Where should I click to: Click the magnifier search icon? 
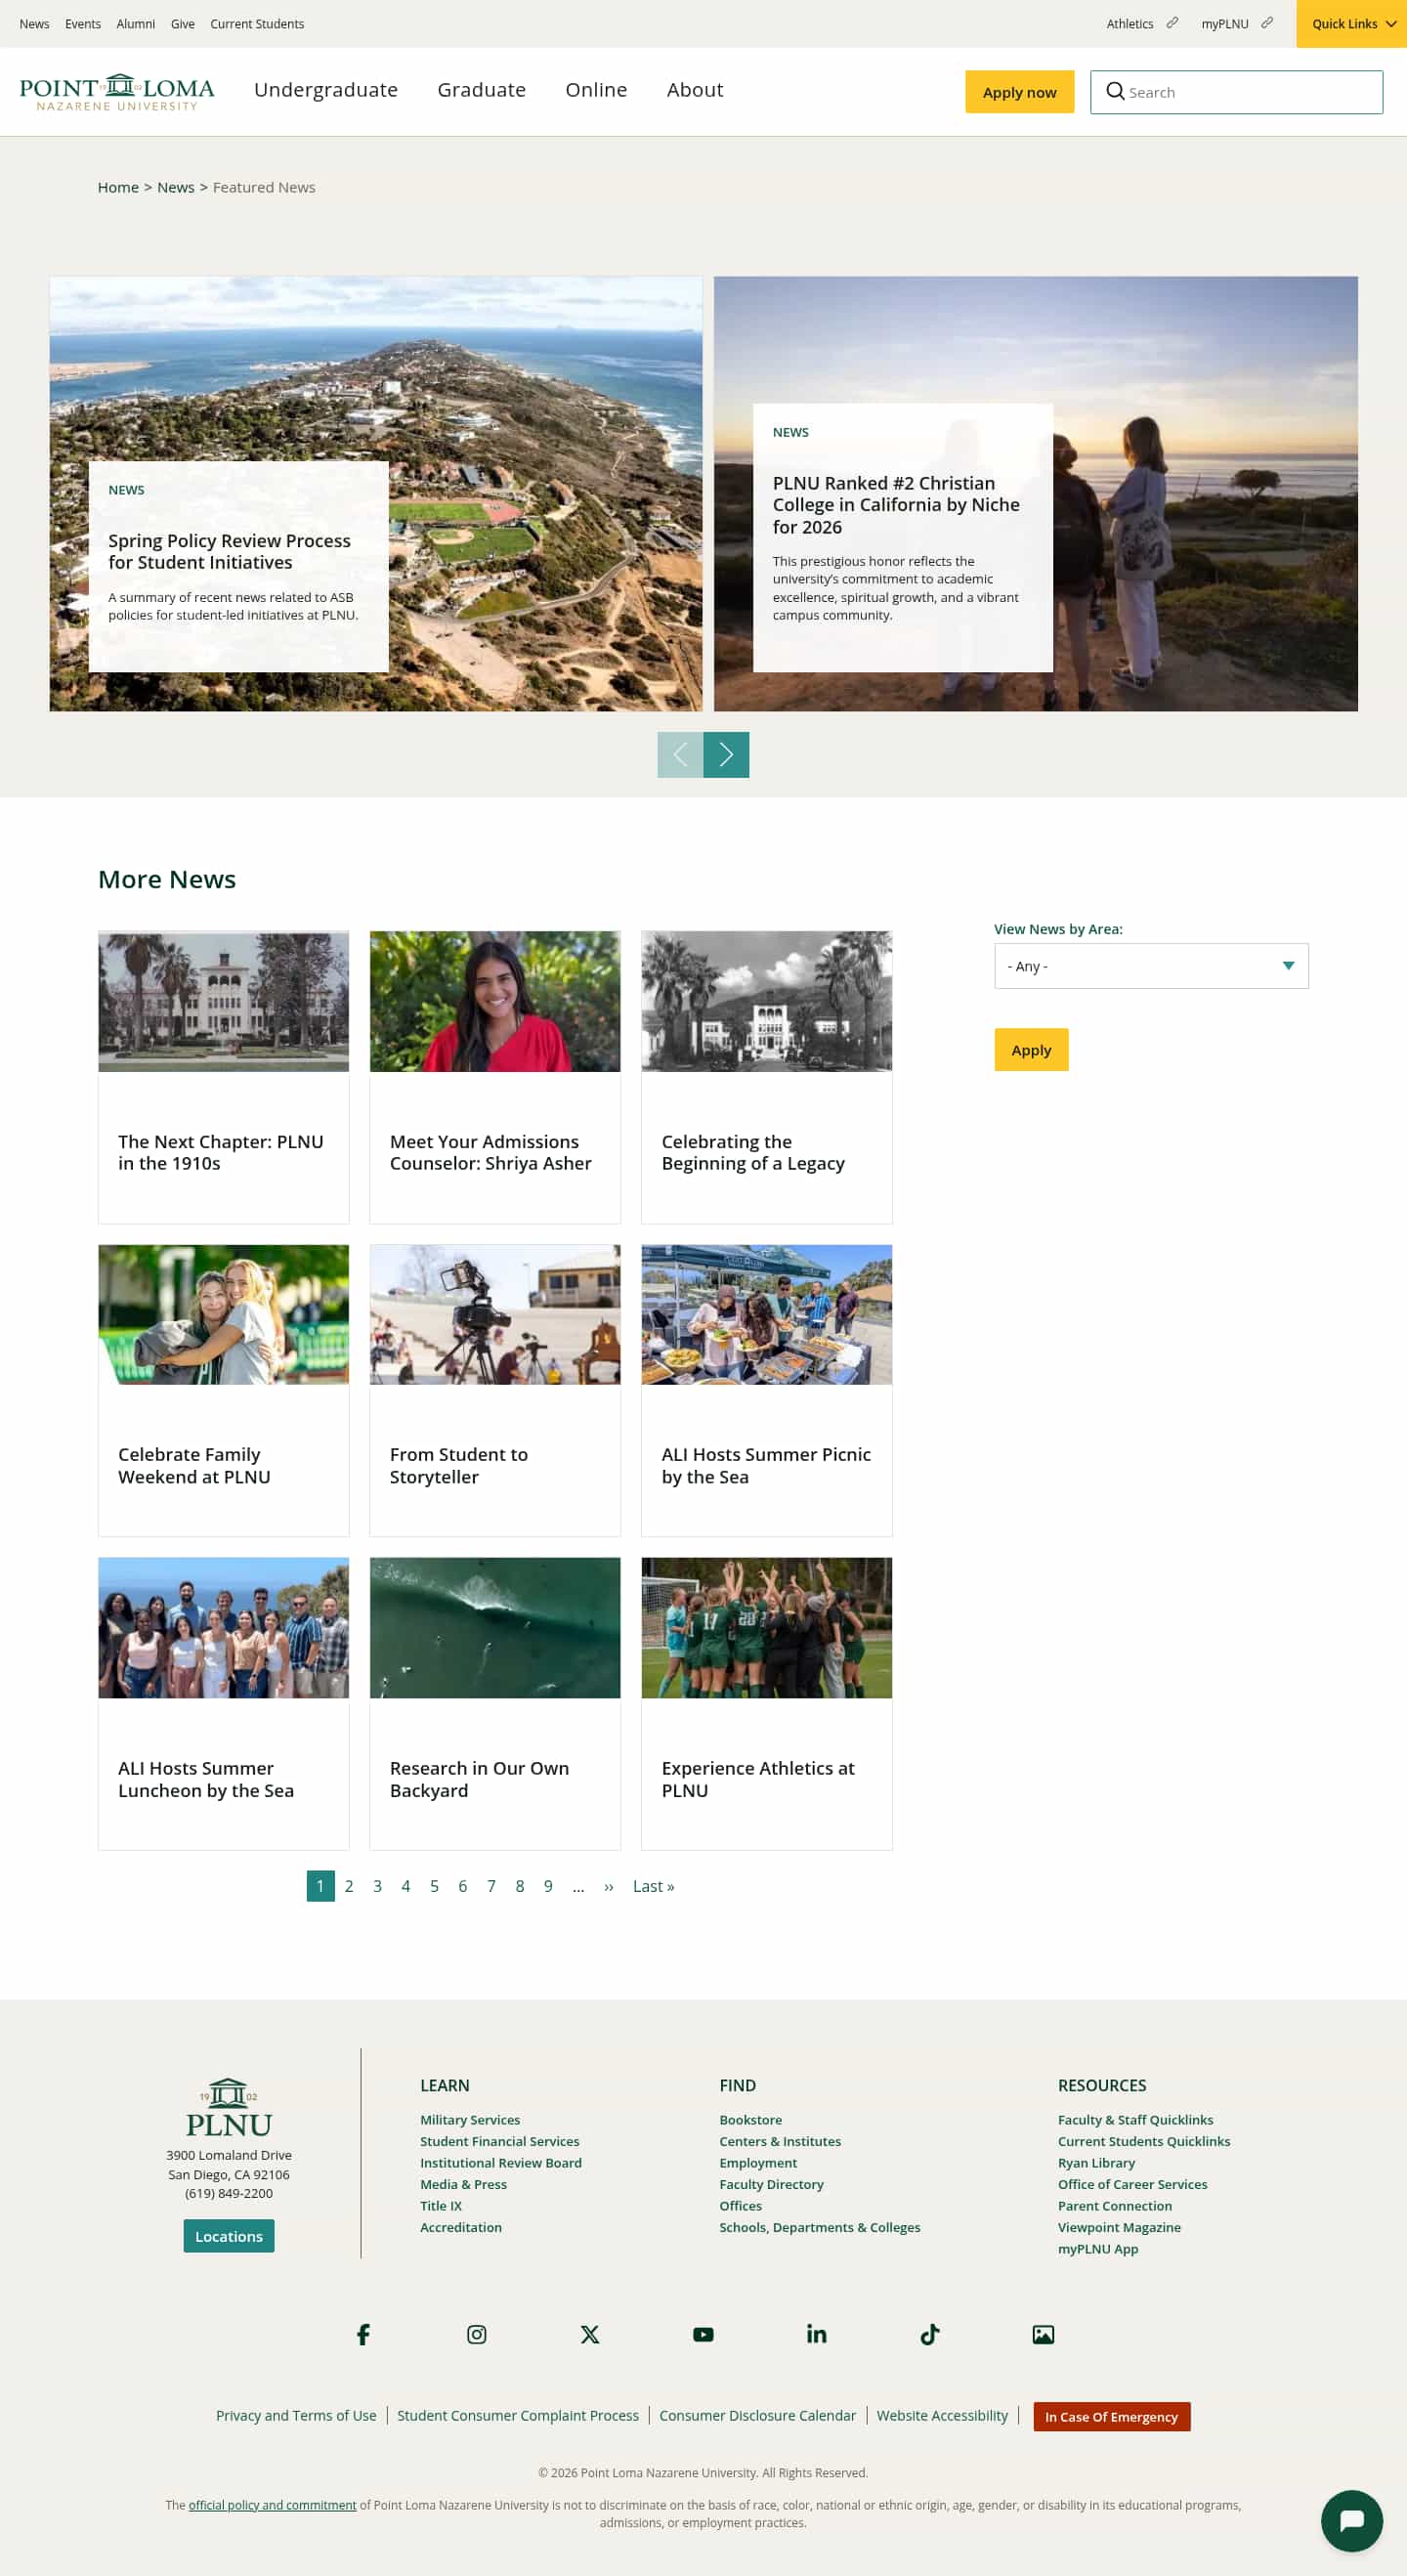tap(1115, 92)
